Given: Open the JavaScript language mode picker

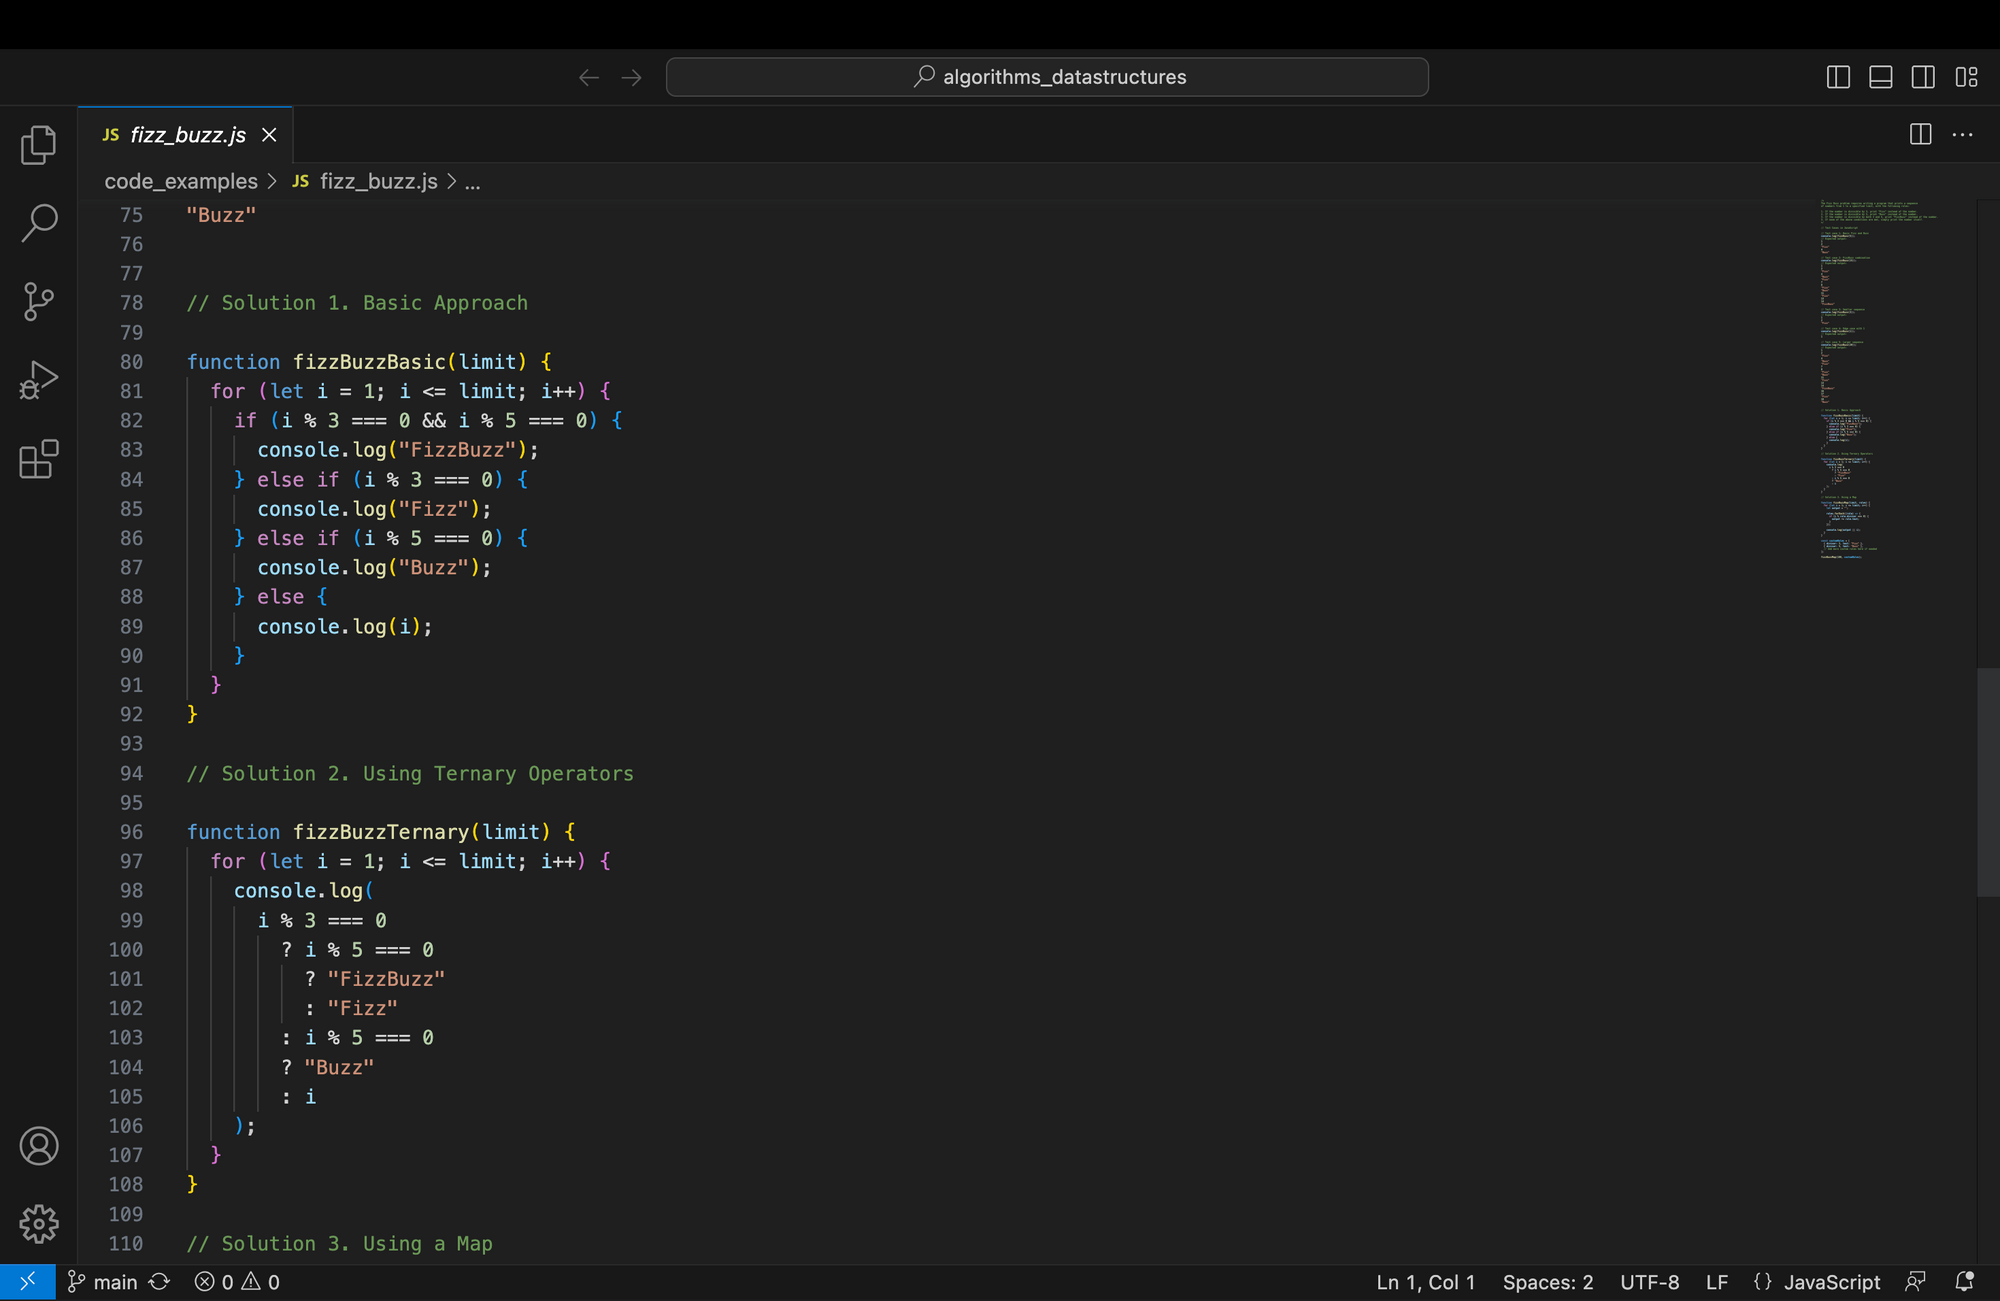Looking at the screenshot, I should pos(1830,1281).
